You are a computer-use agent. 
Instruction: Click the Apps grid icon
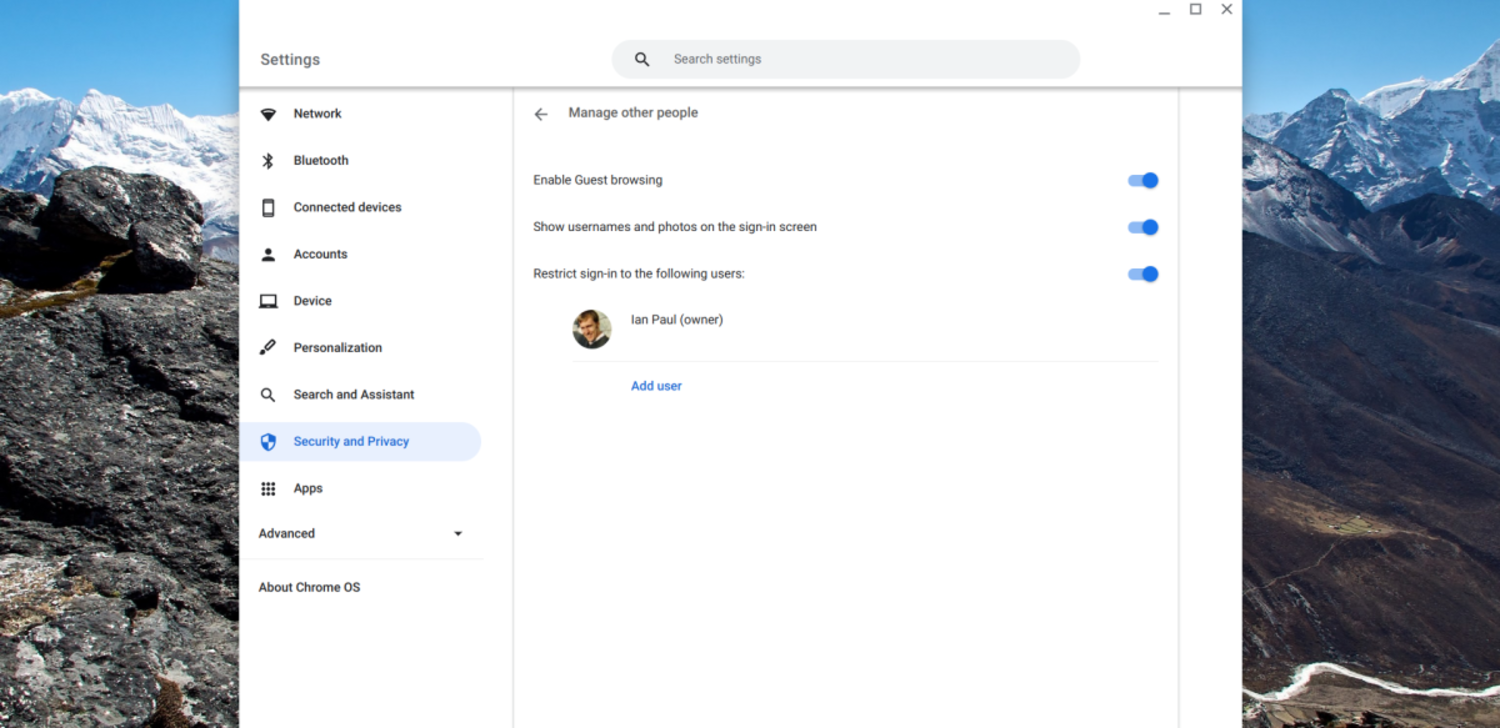tap(268, 489)
